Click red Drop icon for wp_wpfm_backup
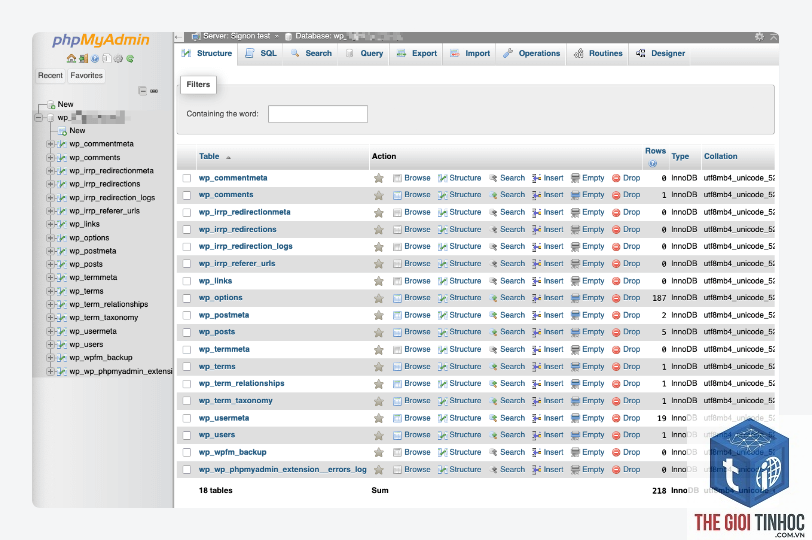Image resolution: width=812 pixels, height=540 pixels. (x=616, y=453)
